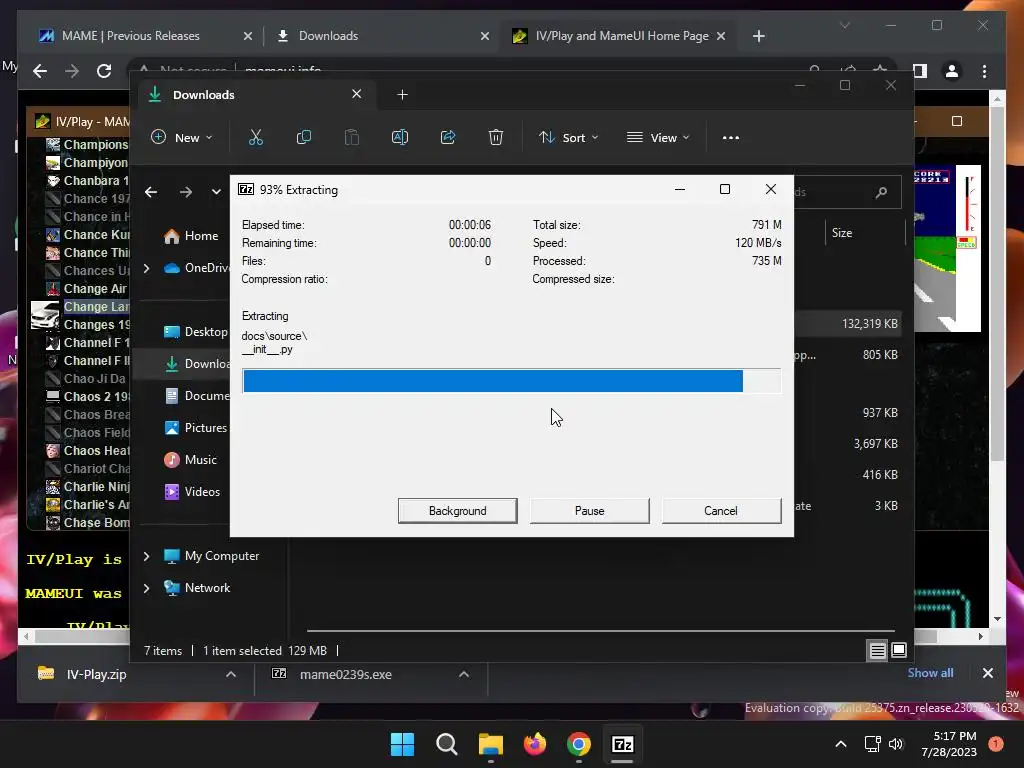Screen dimensions: 1024x768
Task: Click the Share icon in Explorer toolbar
Action: point(448,137)
